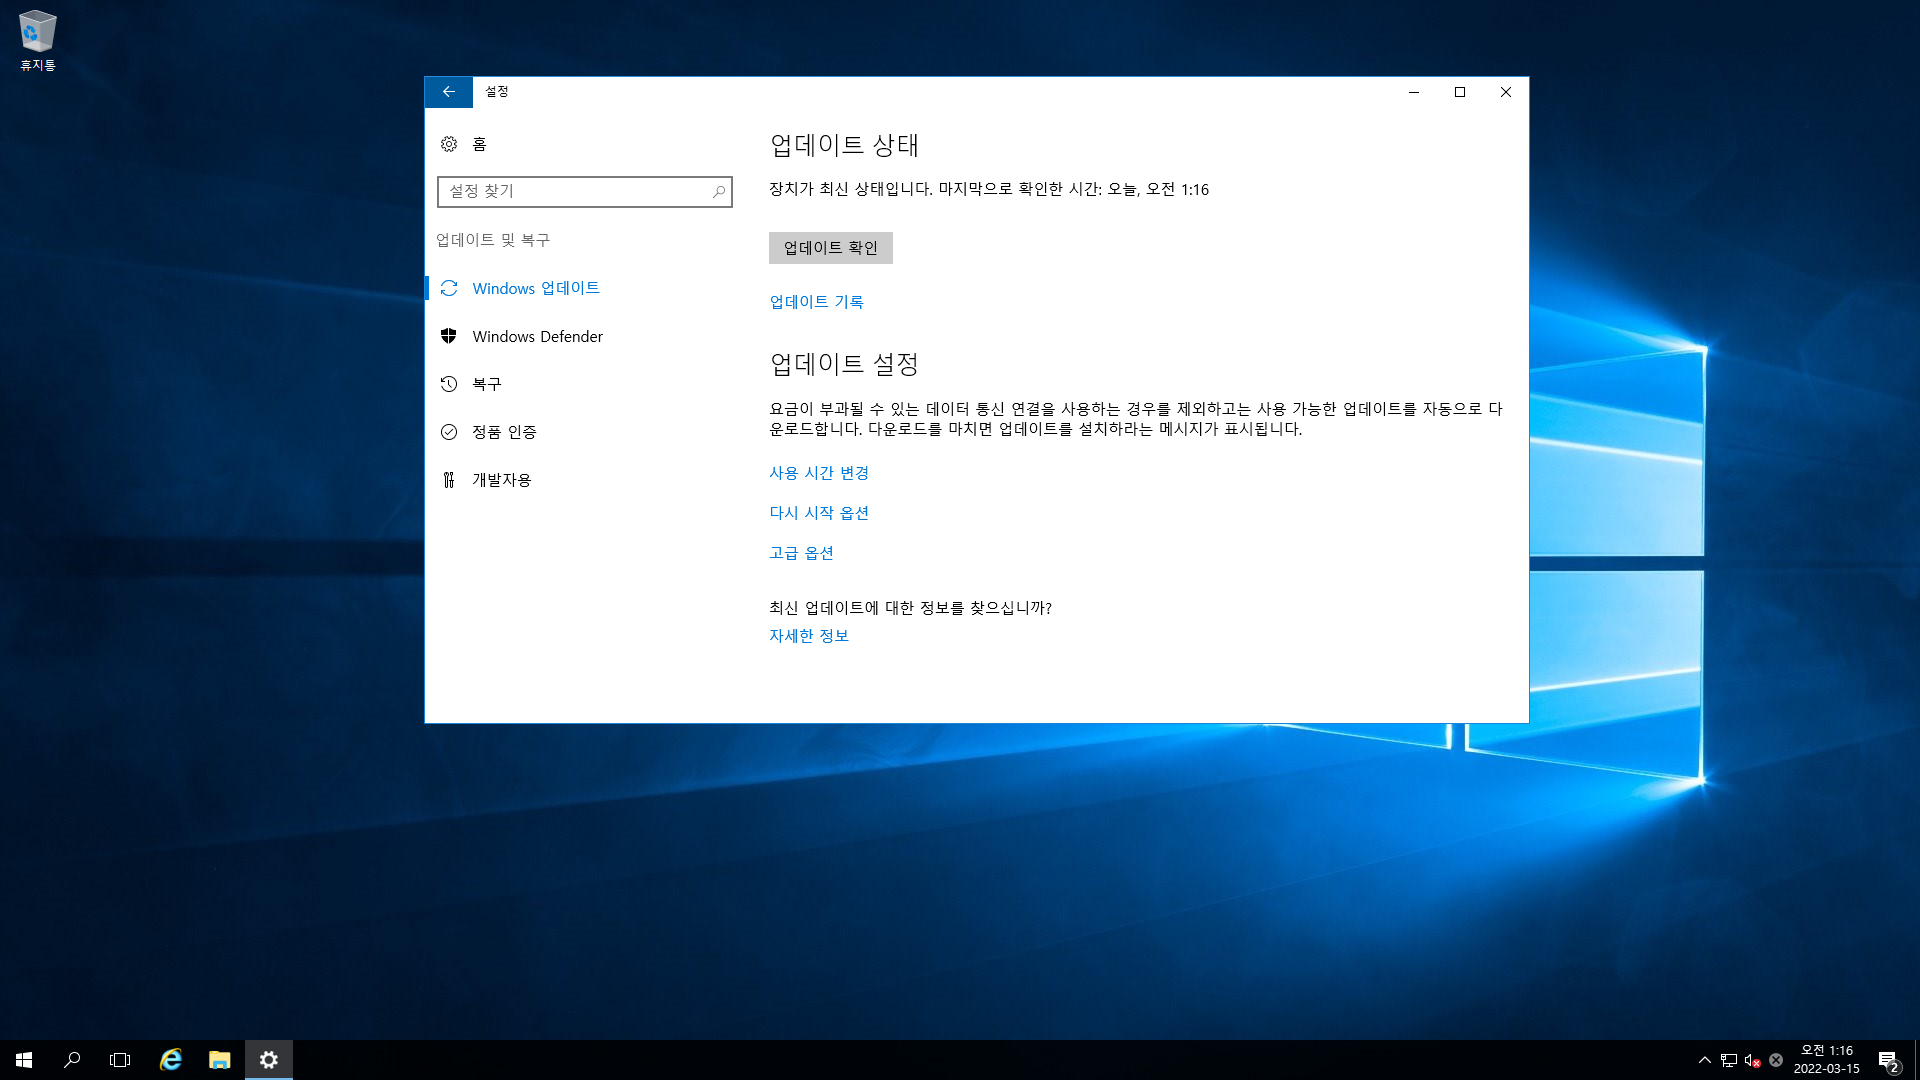Viewport: 1920px width, 1080px height.
Task: Open 정품 인증 activation page
Action: click(504, 432)
